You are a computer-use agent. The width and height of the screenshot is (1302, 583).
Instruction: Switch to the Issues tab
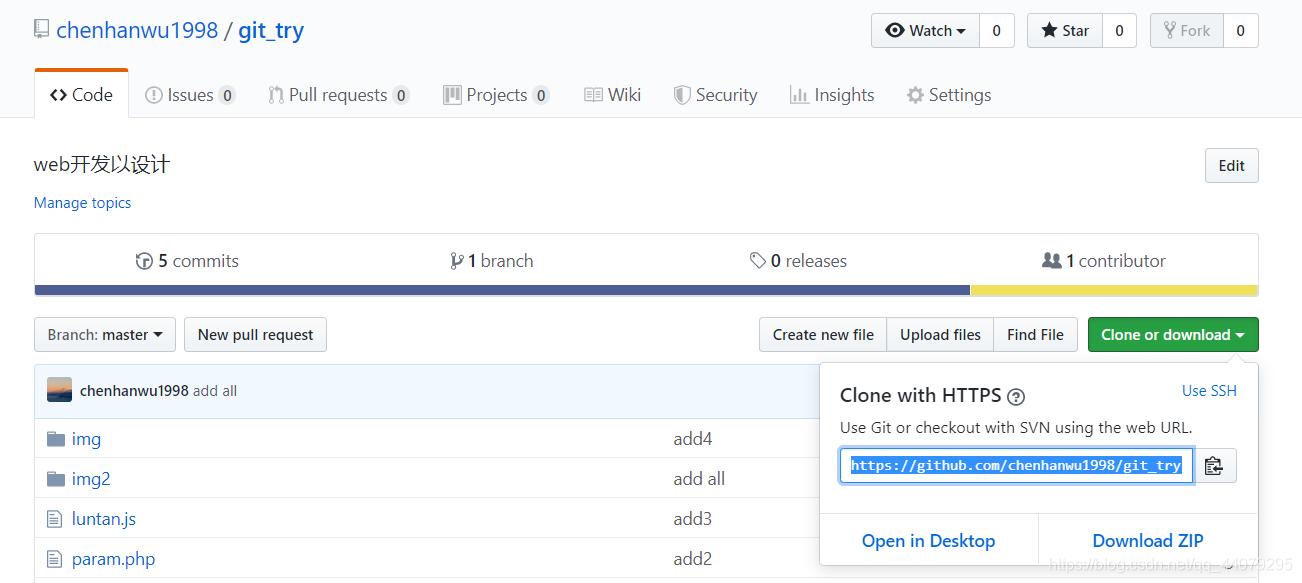point(190,95)
